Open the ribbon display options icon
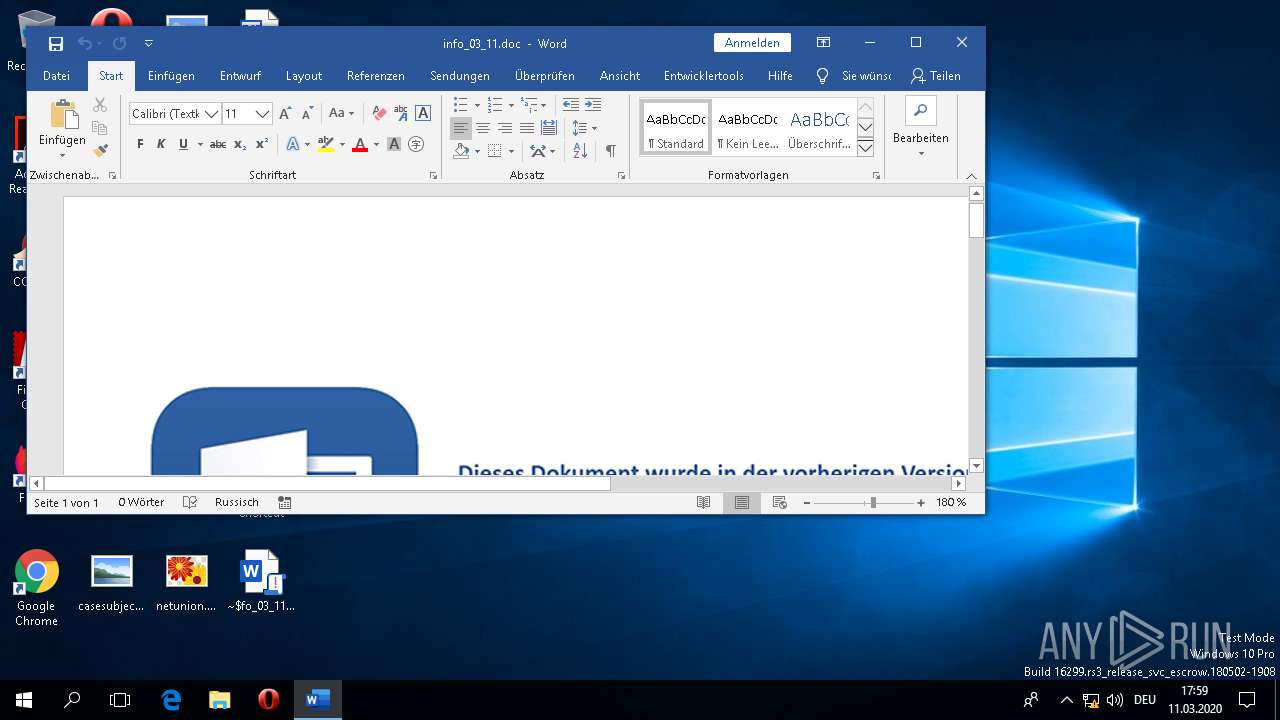The width and height of the screenshot is (1280, 720). pos(823,43)
